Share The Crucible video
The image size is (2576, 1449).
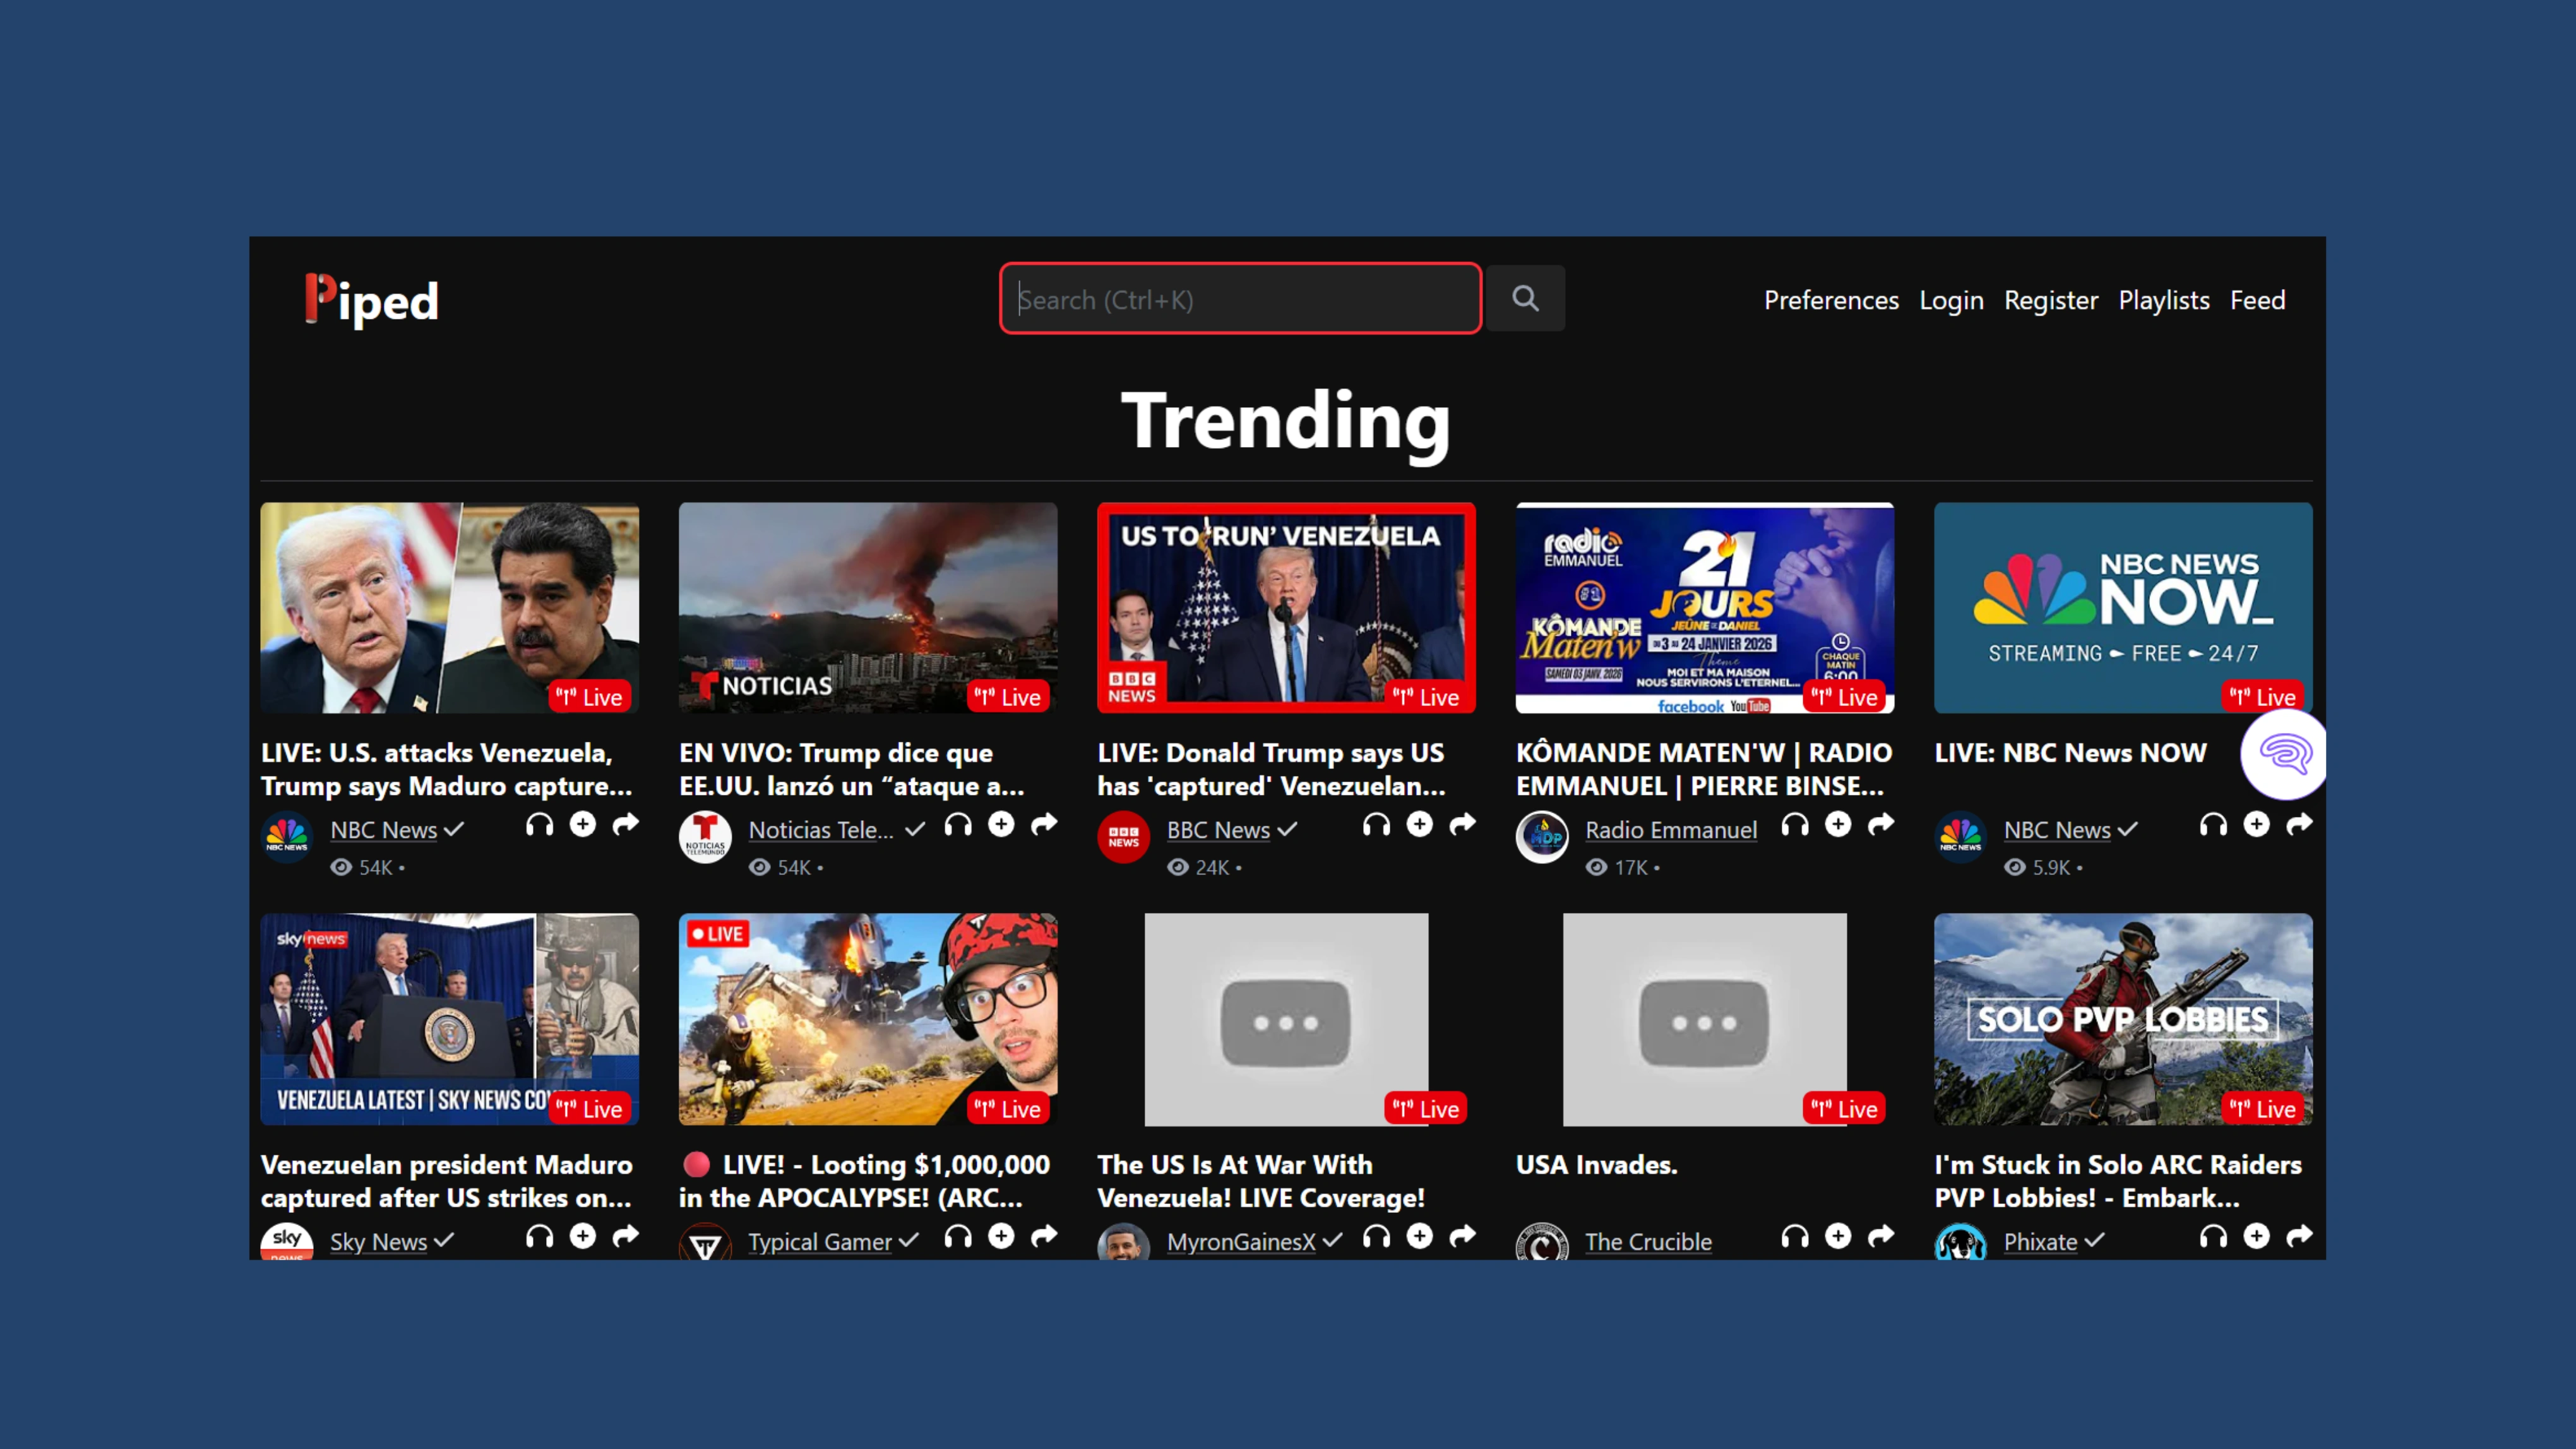1881,1236
